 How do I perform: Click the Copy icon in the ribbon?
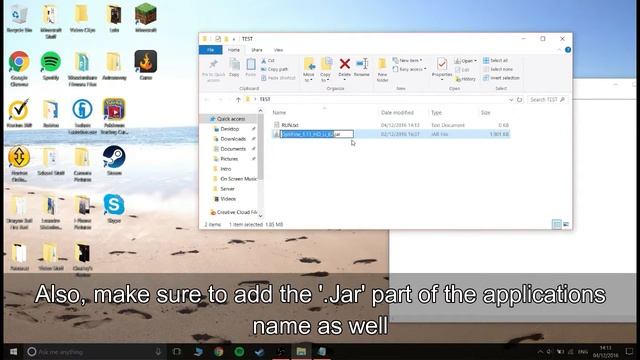pyautogui.click(x=234, y=64)
